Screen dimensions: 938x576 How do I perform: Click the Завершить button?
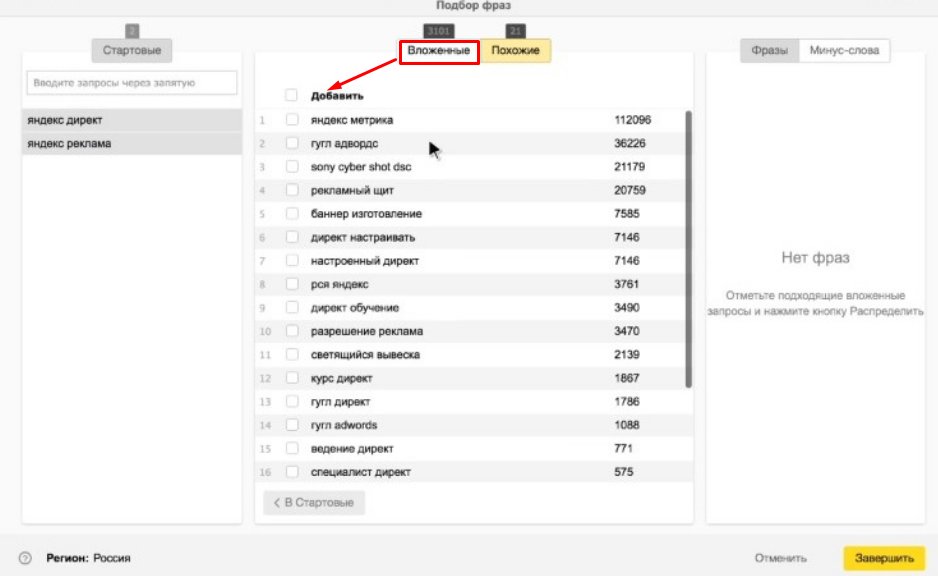click(884, 558)
